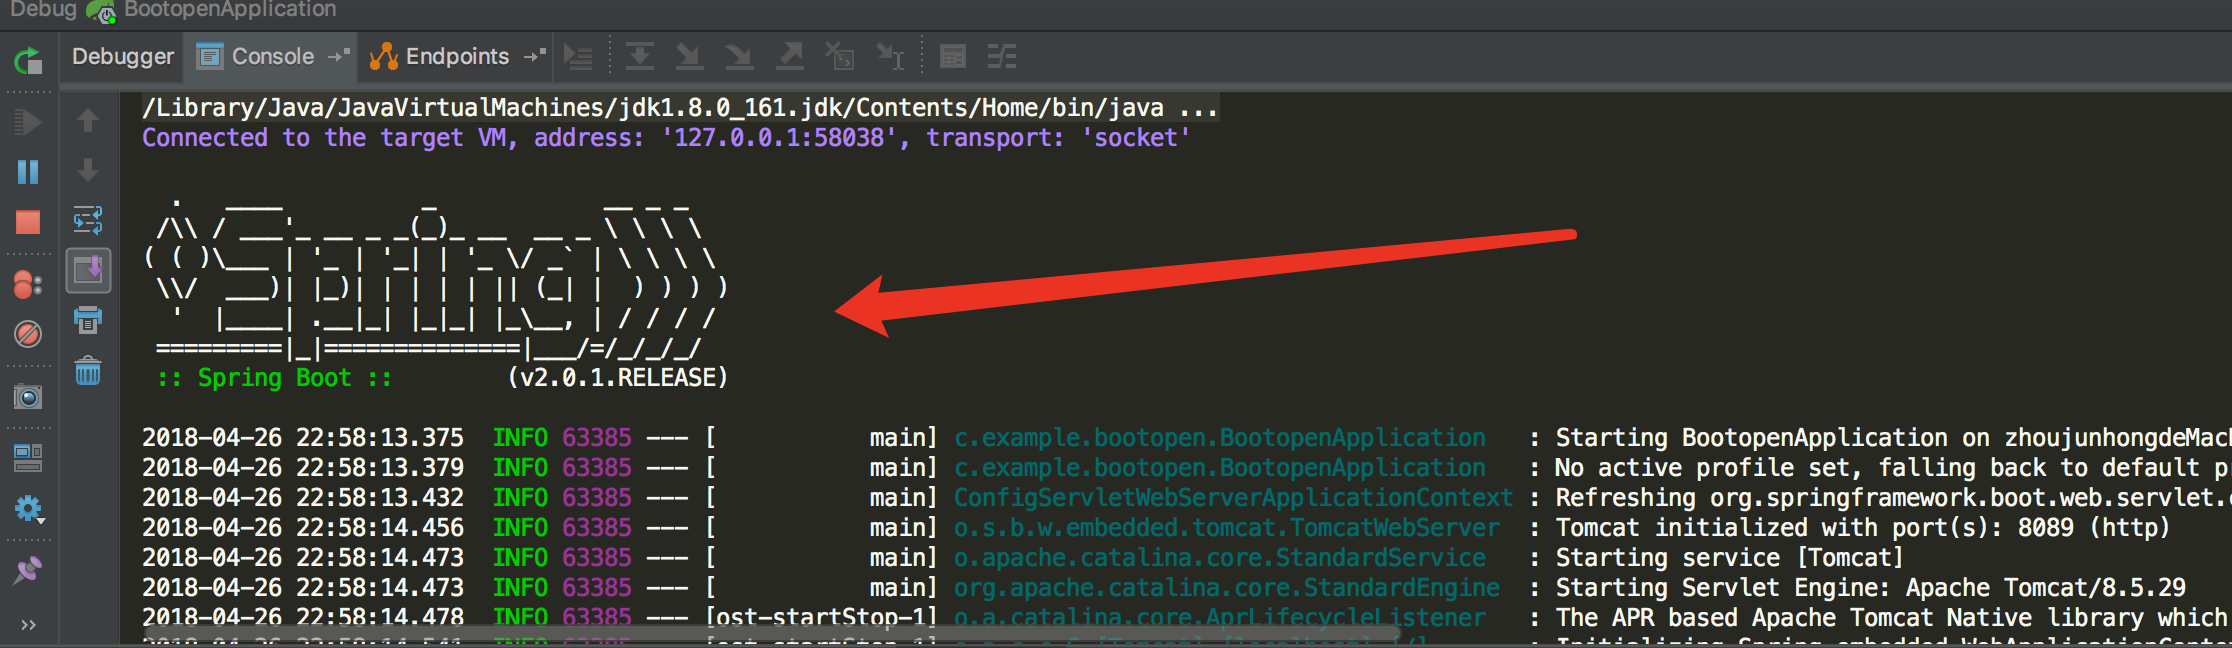This screenshot has height=648, width=2232.
Task: Click Trace Current Stream Chain icon
Action: (x=1002, y=57)
